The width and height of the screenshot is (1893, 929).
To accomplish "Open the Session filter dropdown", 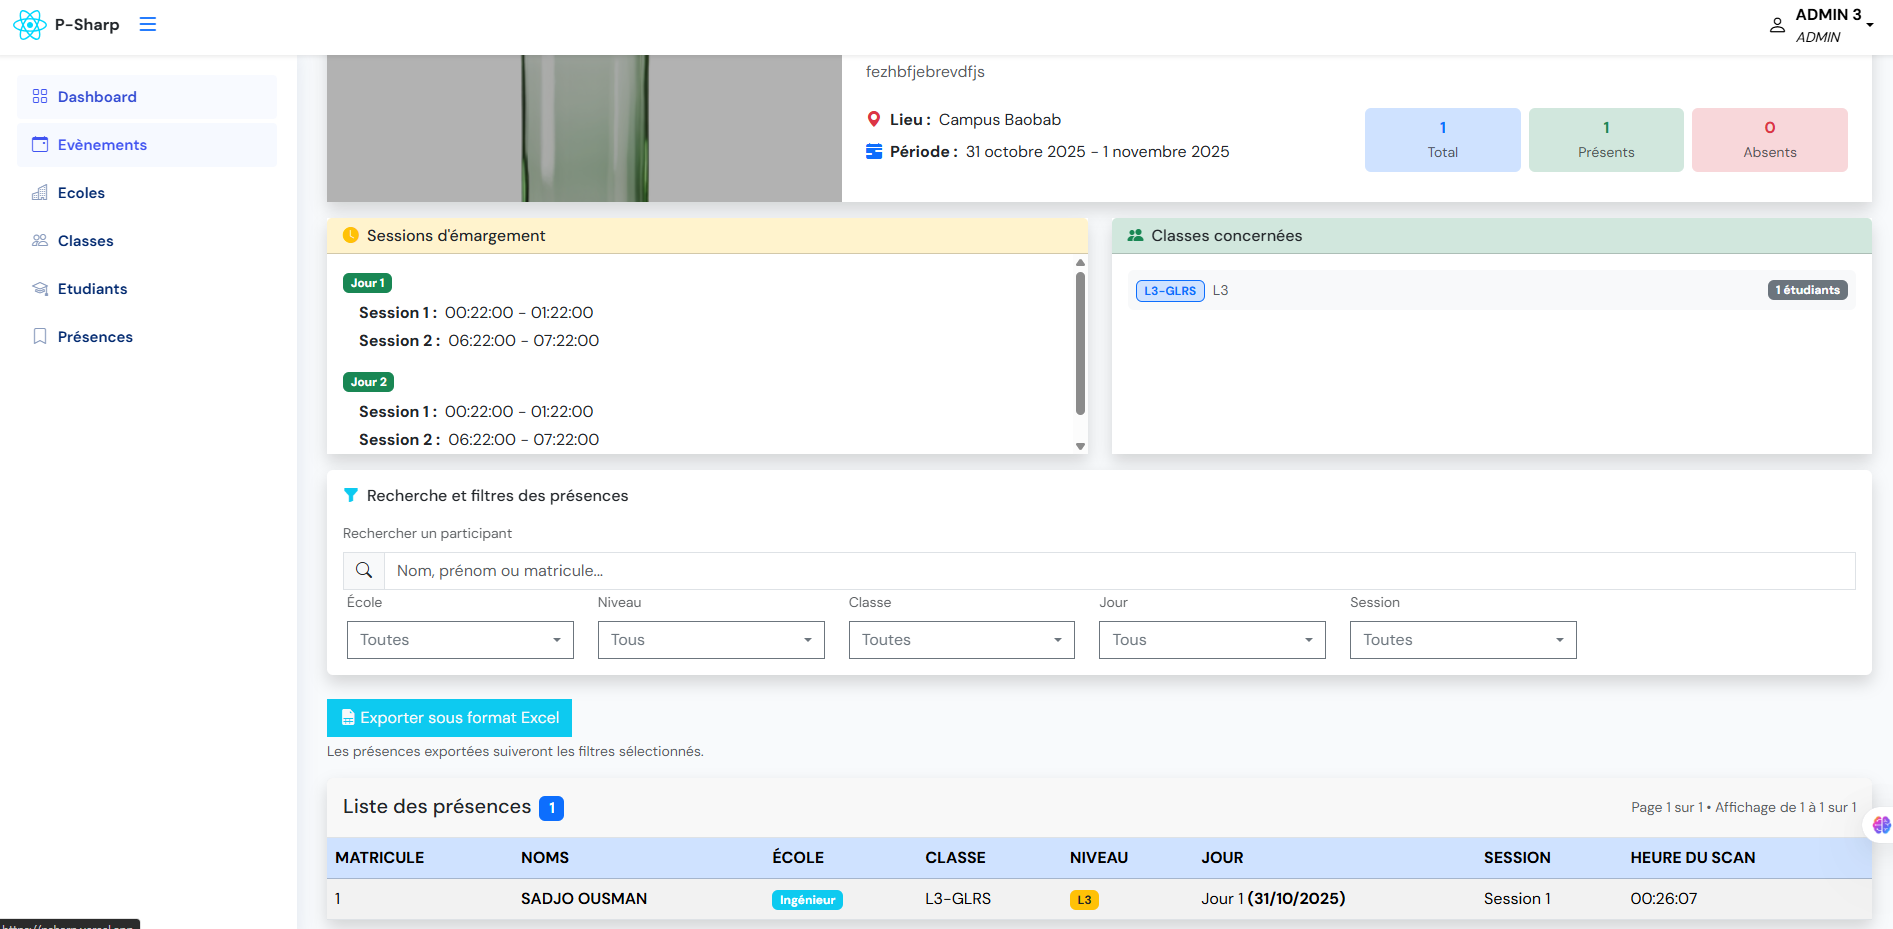I will coord(1463,640).
